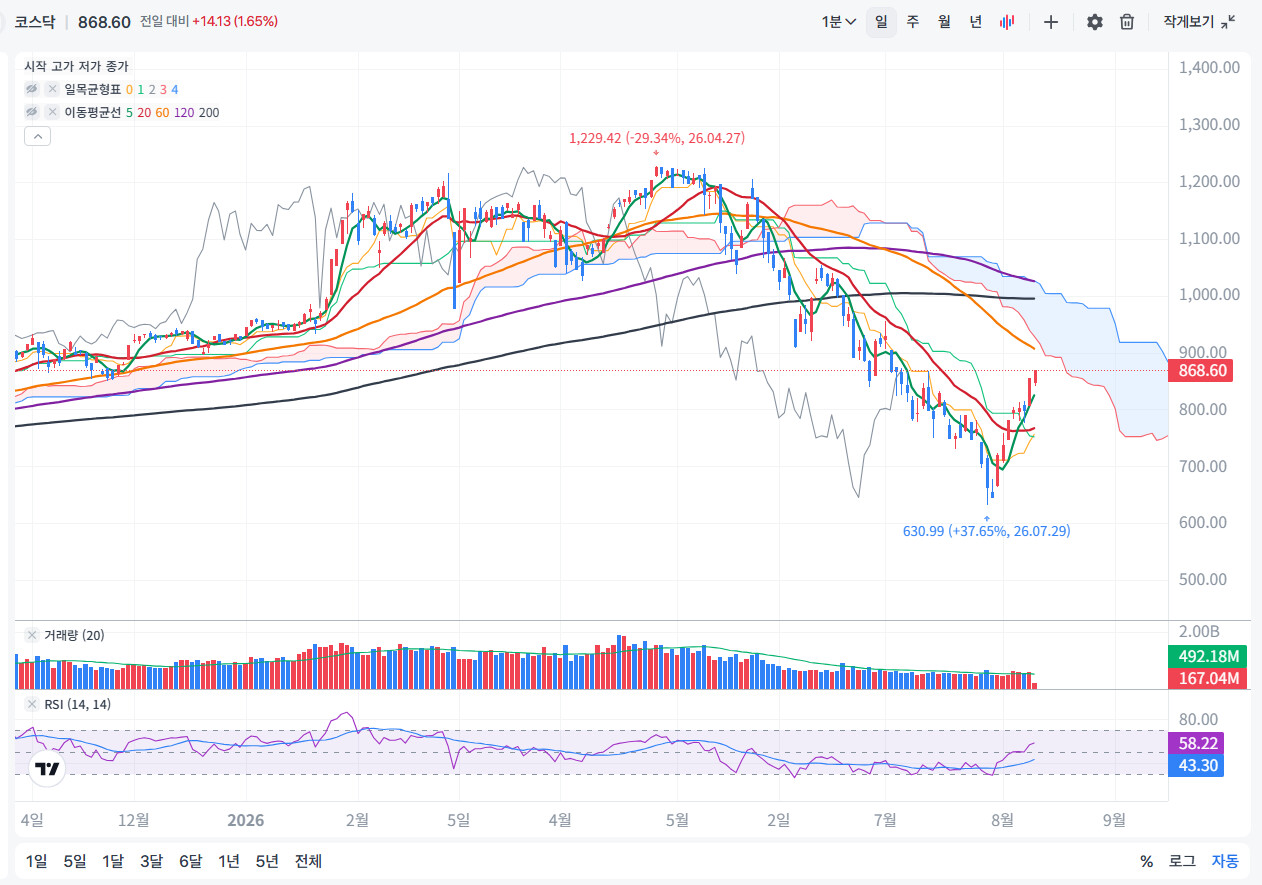1262x885 pixels.
Task: Click the 전일 대비 +14.13 (1.65%) change text
Action: click(209, 21)
